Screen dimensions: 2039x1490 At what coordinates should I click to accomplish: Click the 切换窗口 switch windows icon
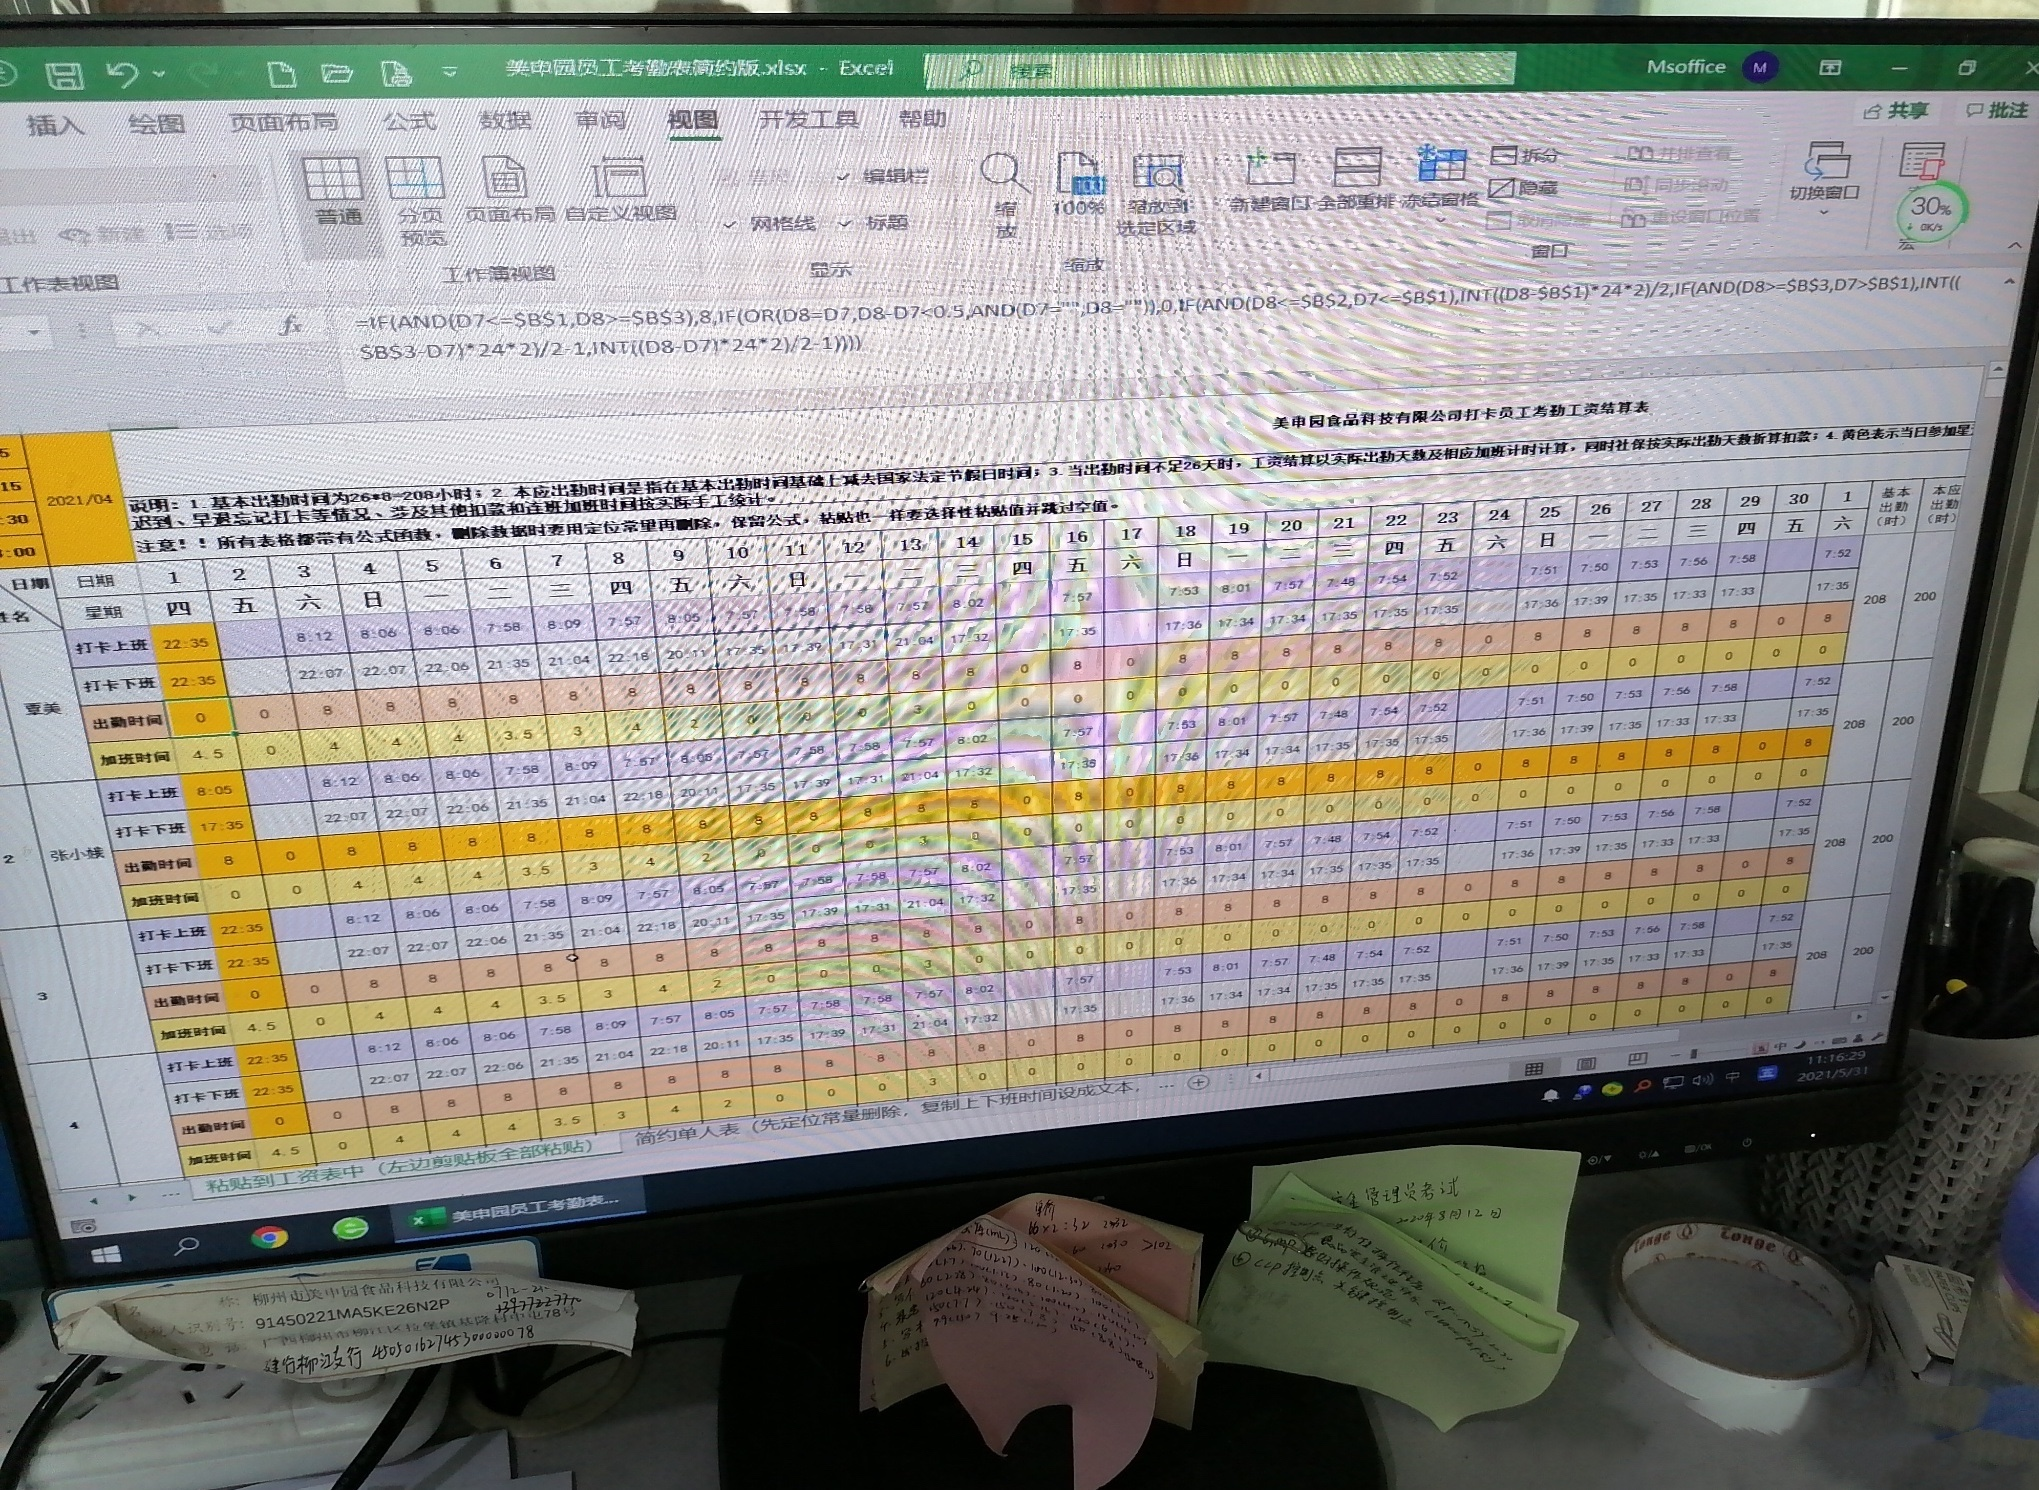[1825, 162]
